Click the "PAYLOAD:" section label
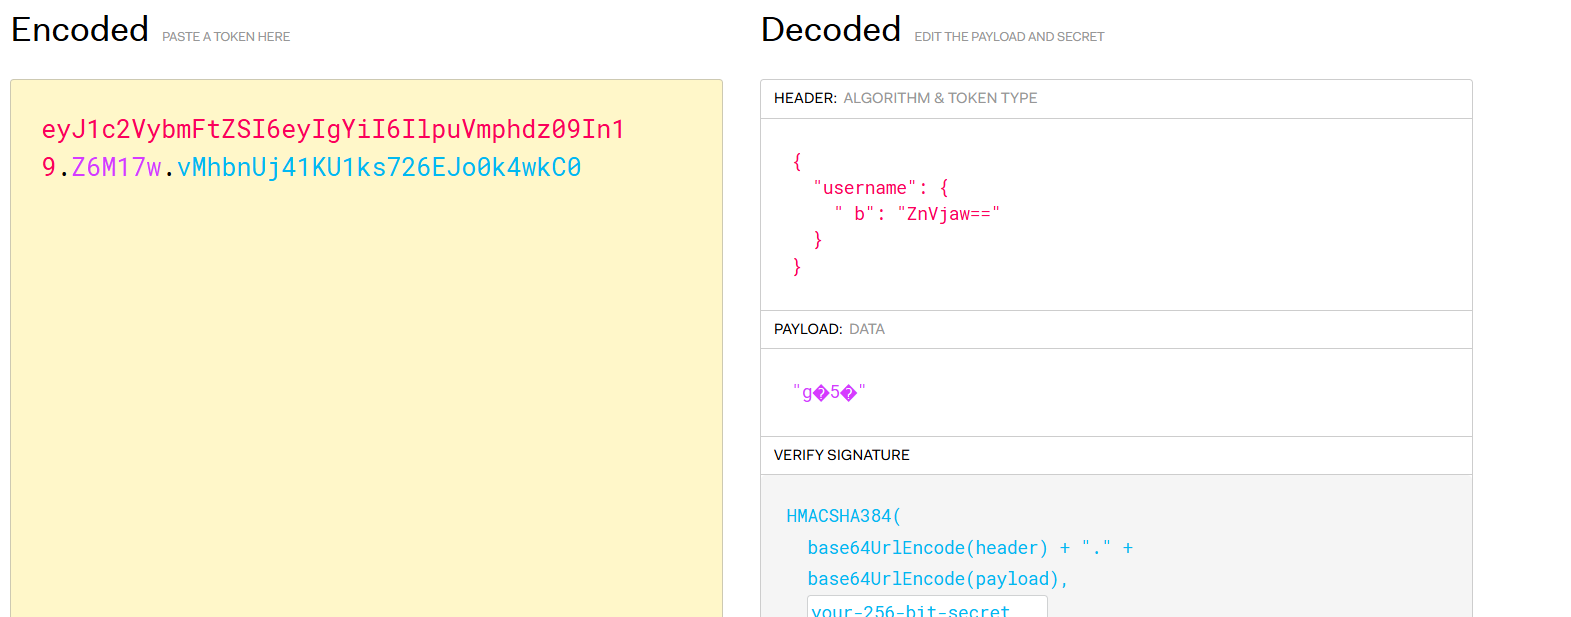The width and height of the screenshot is (1571, 617). [808, 329]
